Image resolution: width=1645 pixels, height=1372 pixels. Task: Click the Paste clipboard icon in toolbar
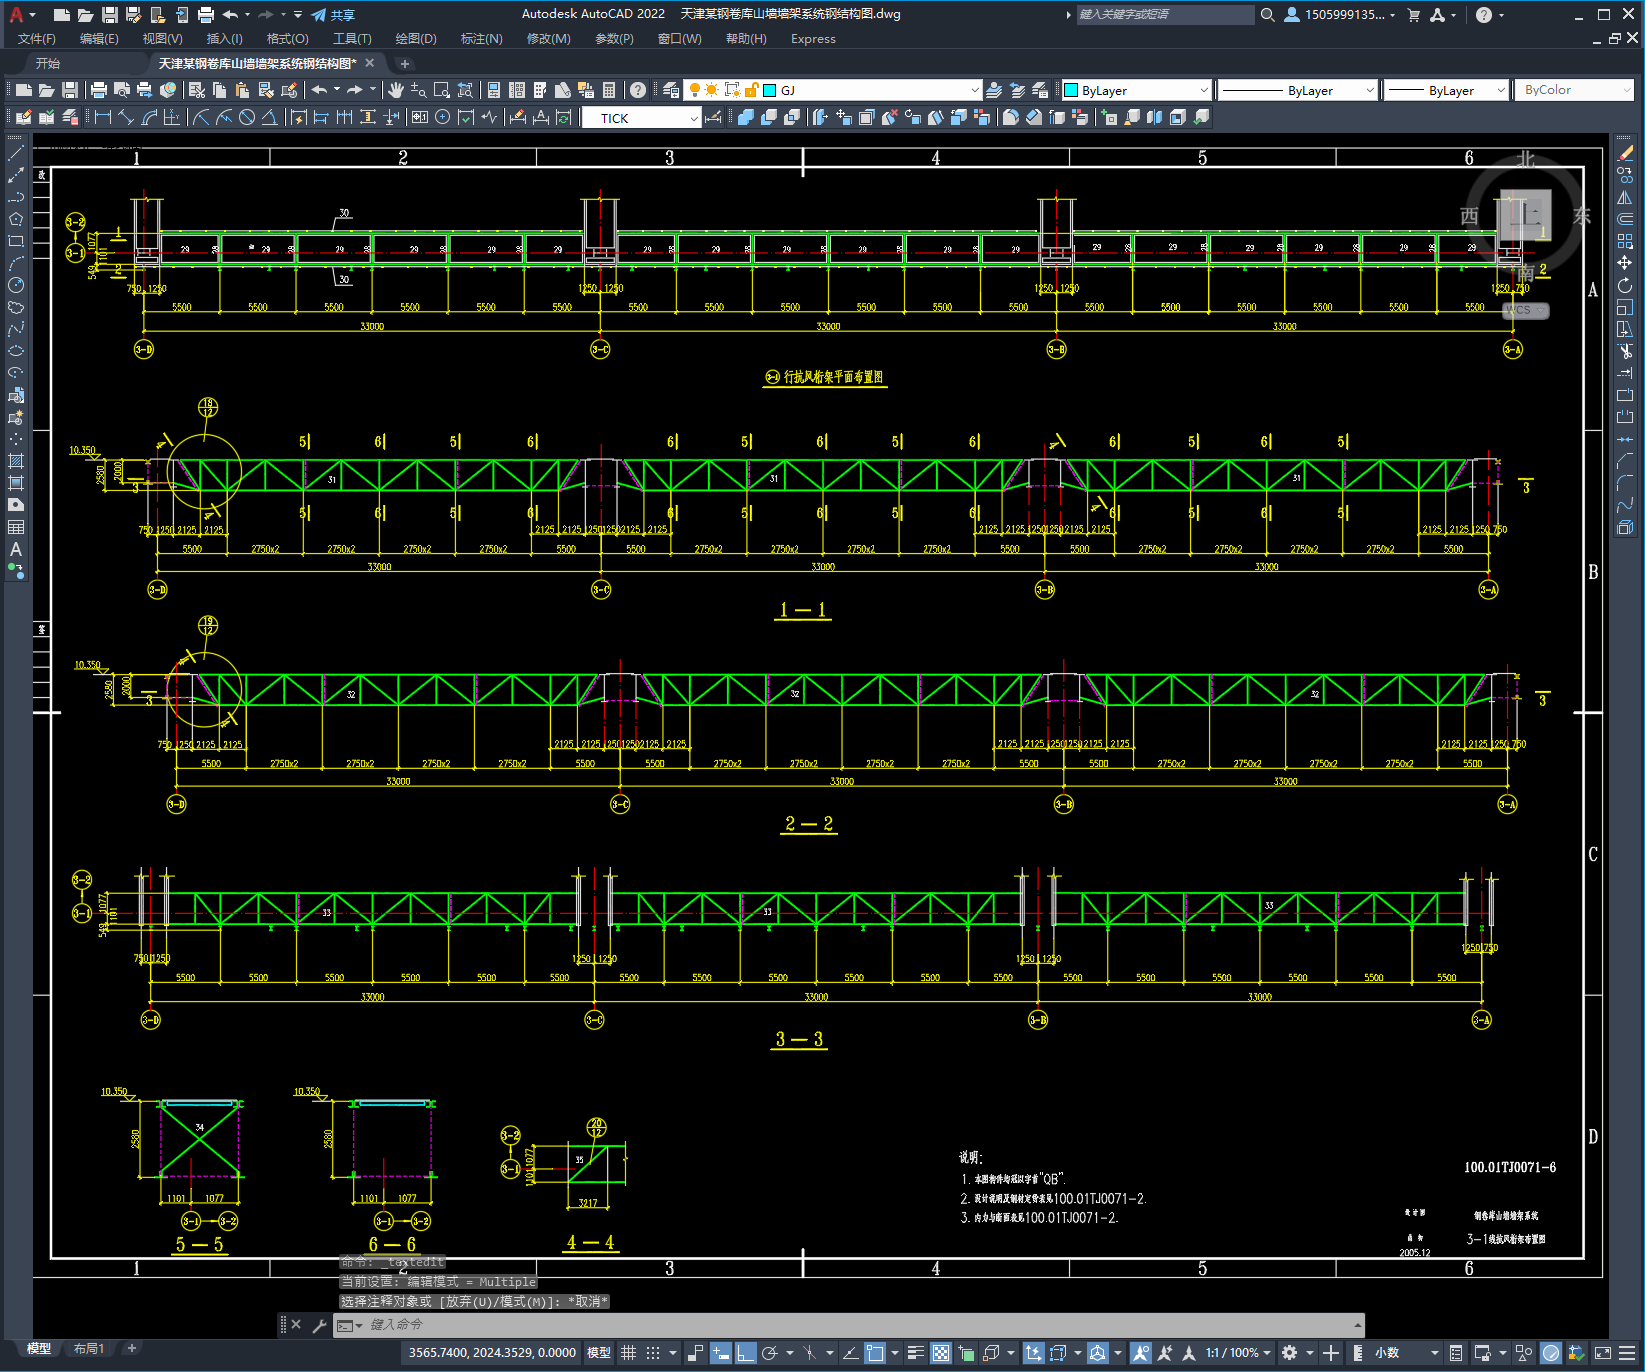coord(242,90)
